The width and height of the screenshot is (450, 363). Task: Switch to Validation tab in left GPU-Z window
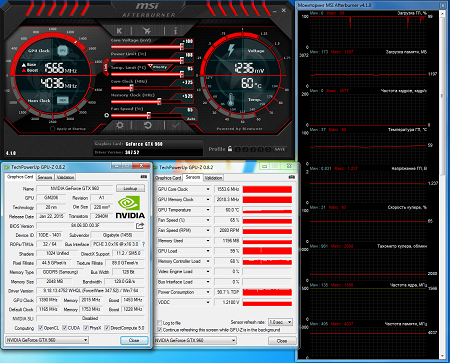(x=65, y=177)
